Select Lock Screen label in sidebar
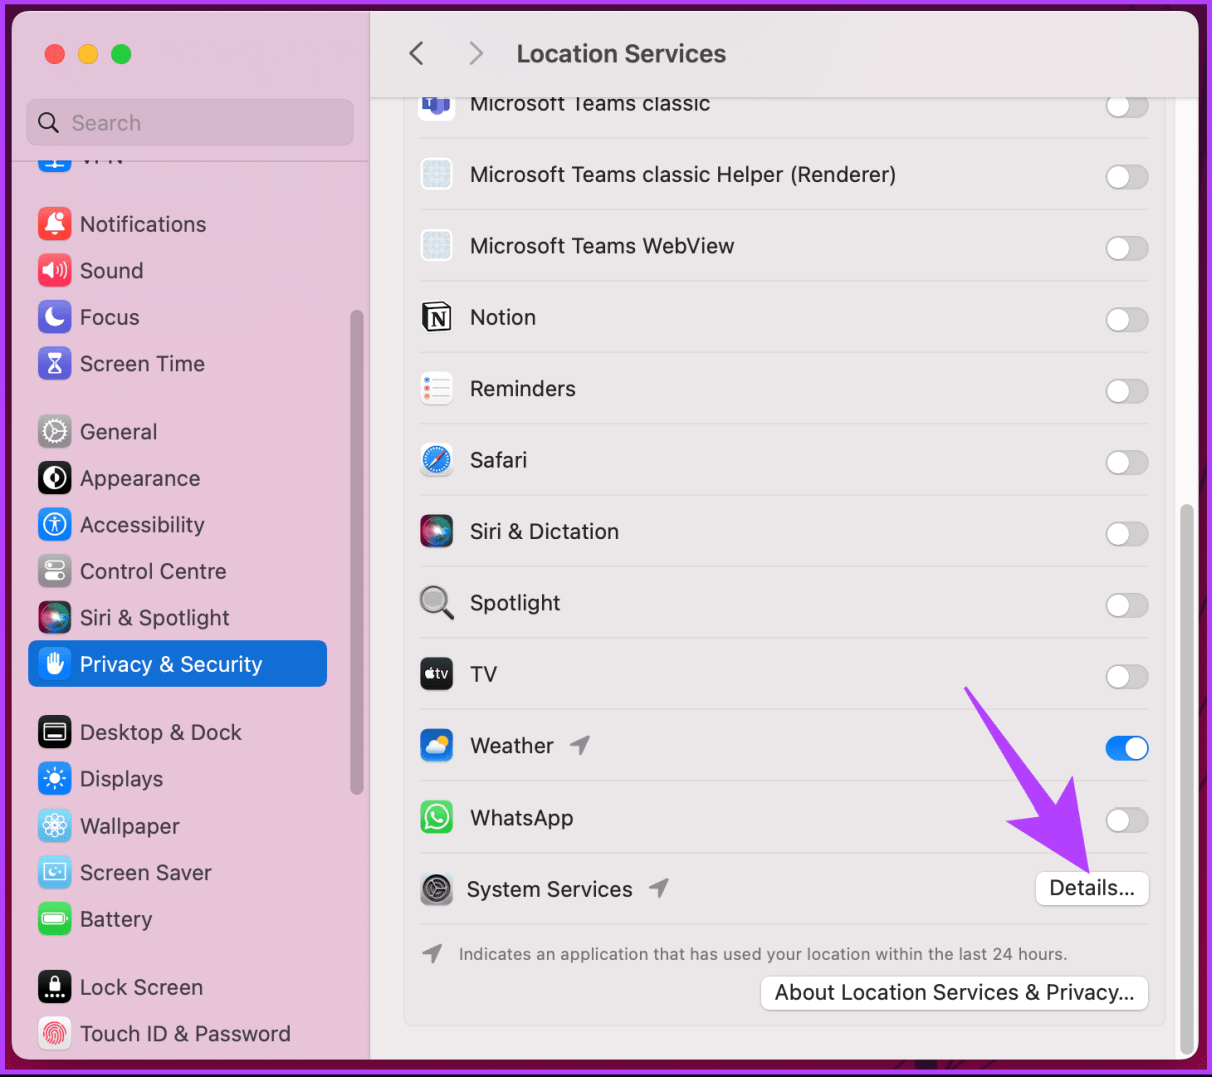 [x=141, y=987]
